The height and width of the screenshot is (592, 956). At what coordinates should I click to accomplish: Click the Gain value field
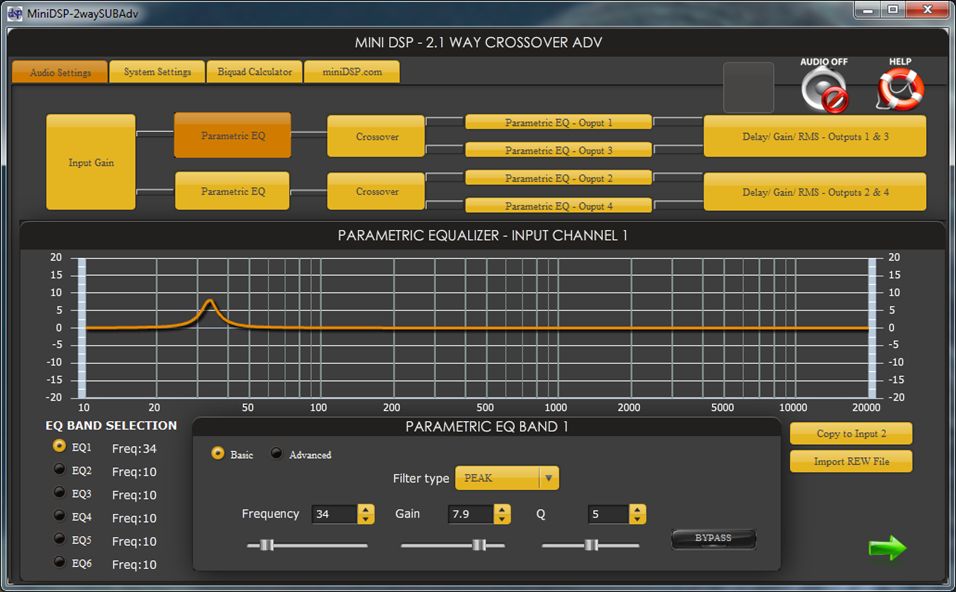pyautogui.click(x=471, y=514)
